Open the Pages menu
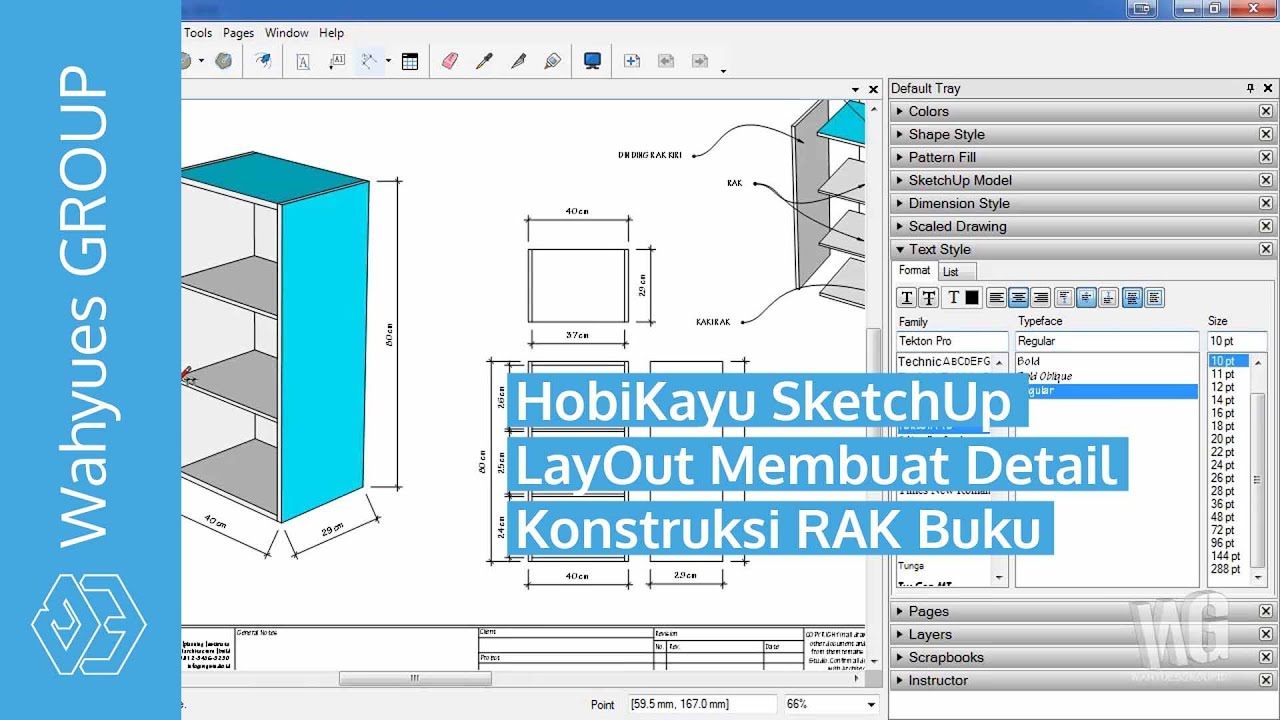Viewport: 1280px width, 720px height. 238,33
